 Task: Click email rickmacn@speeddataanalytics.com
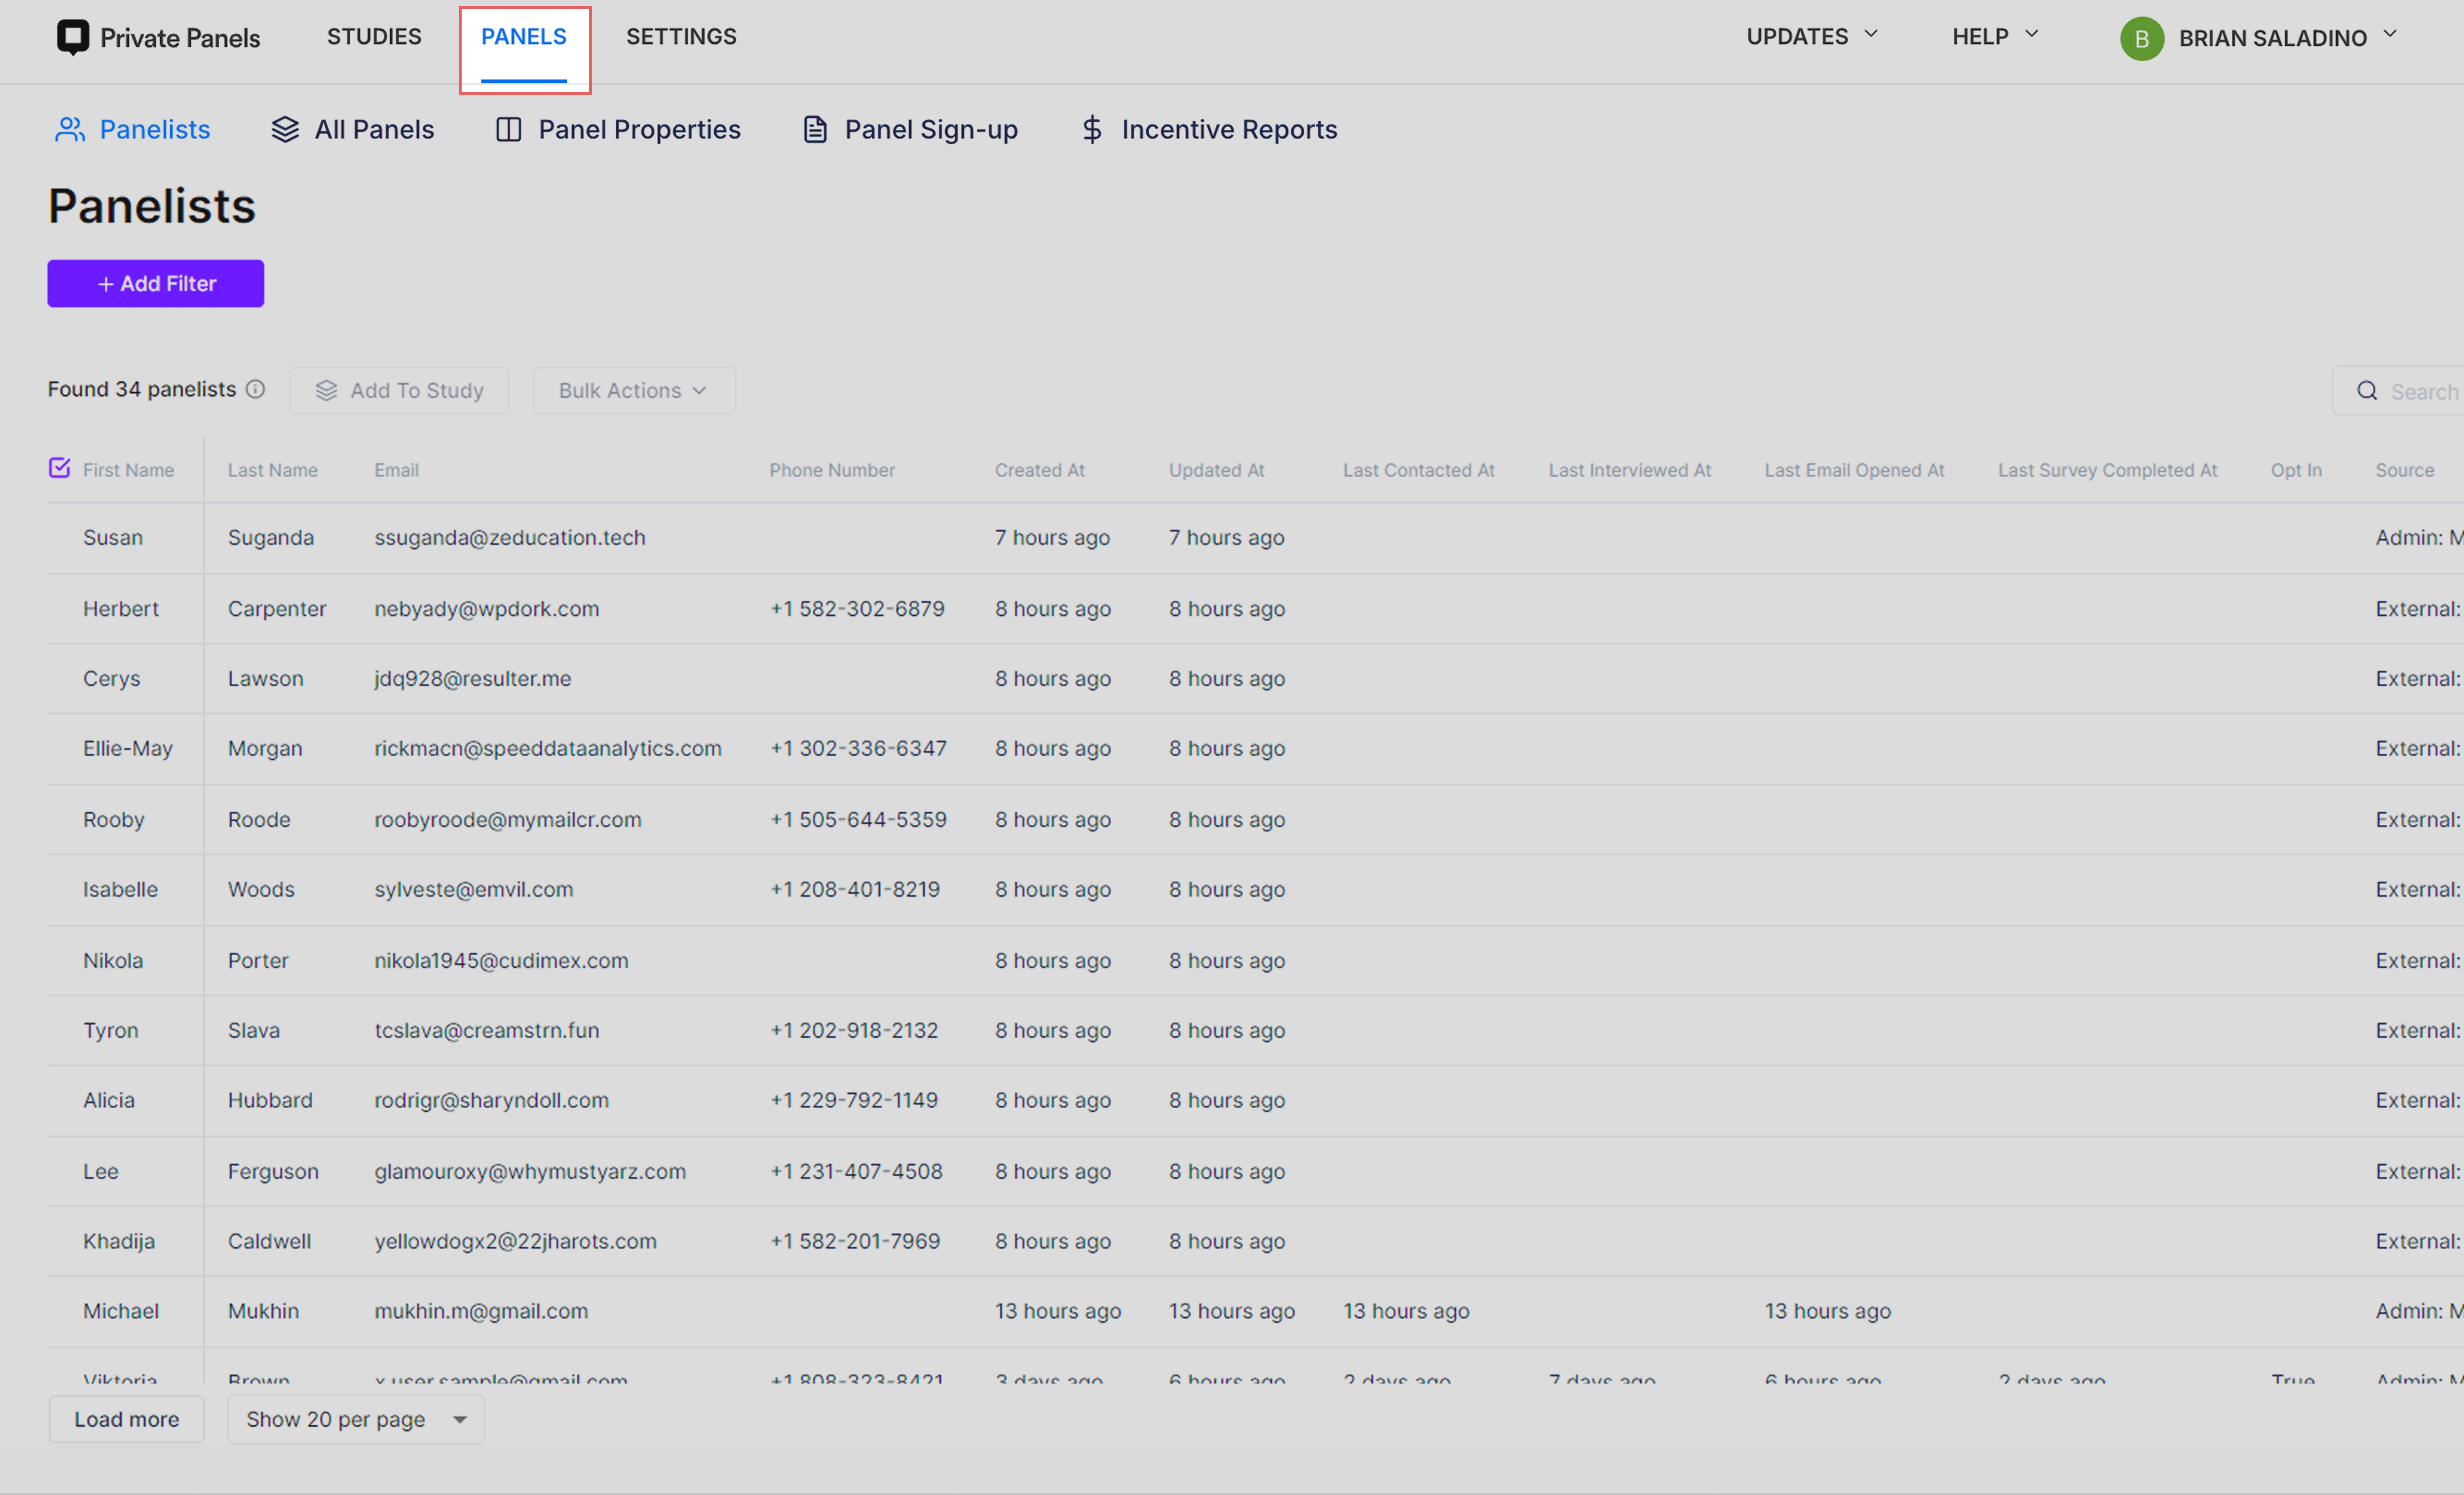click(548, 749)
